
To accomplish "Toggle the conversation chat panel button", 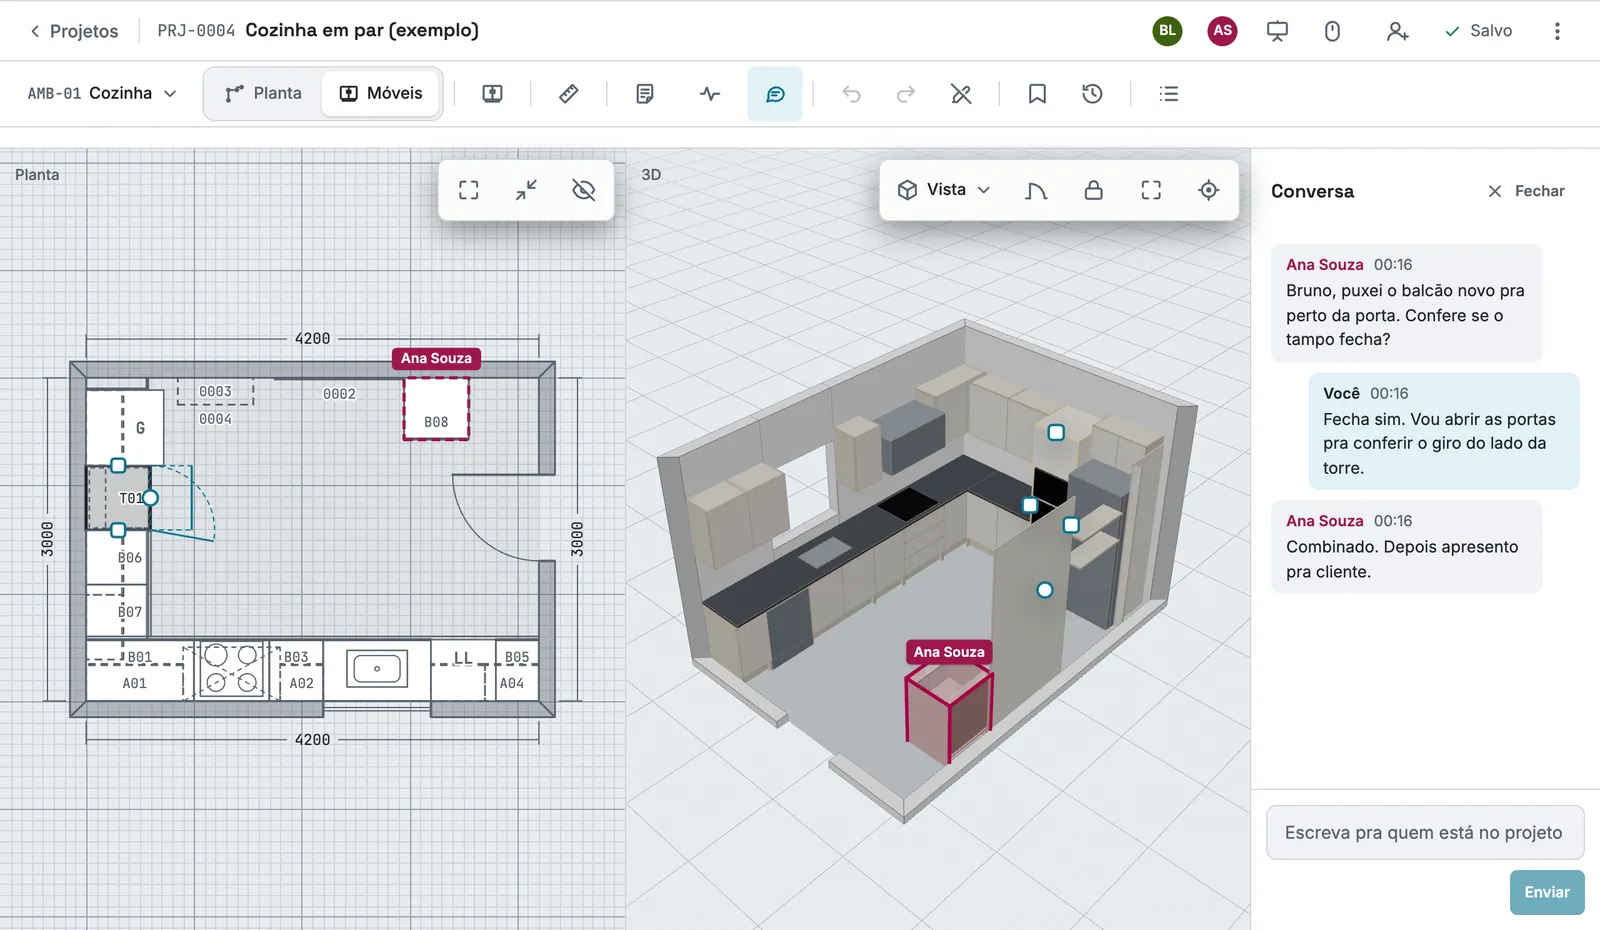I will click(x=775, y=94).
